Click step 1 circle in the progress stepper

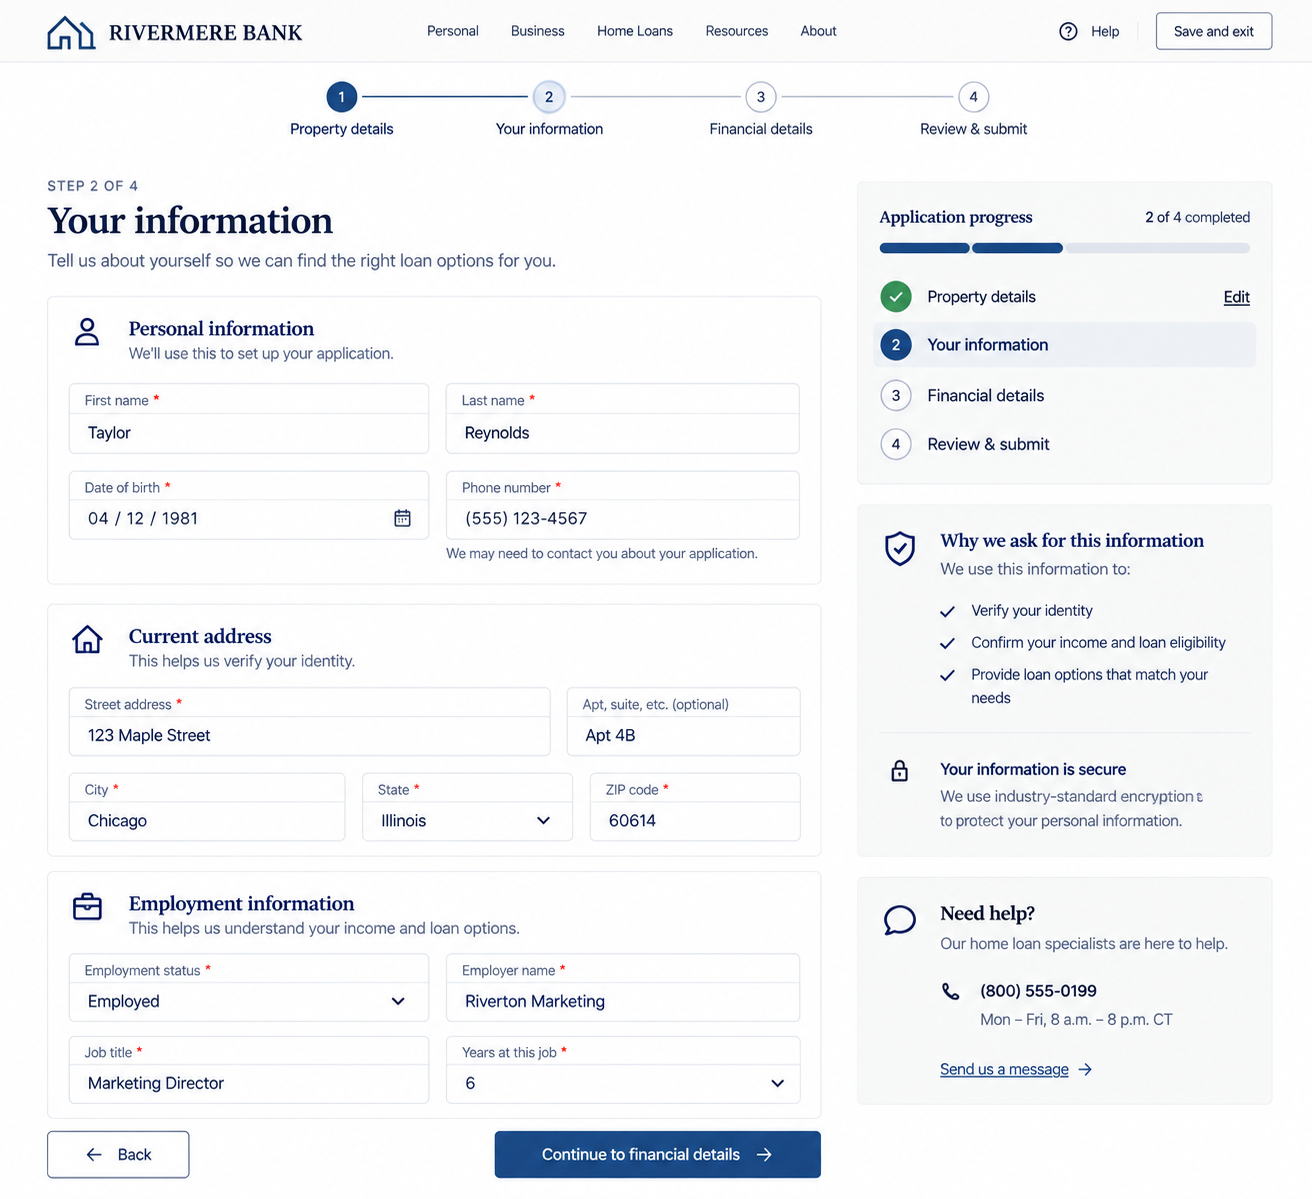point(342,97)
